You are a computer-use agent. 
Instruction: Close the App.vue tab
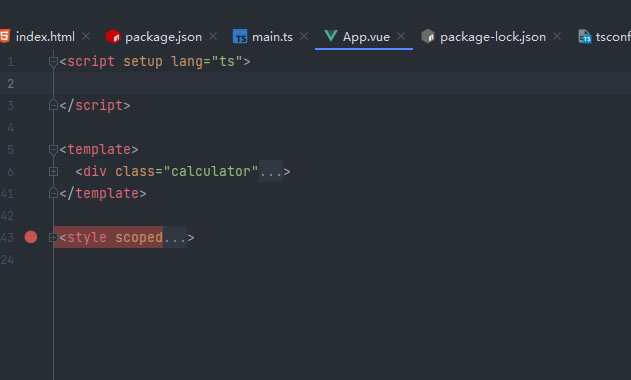401,37
